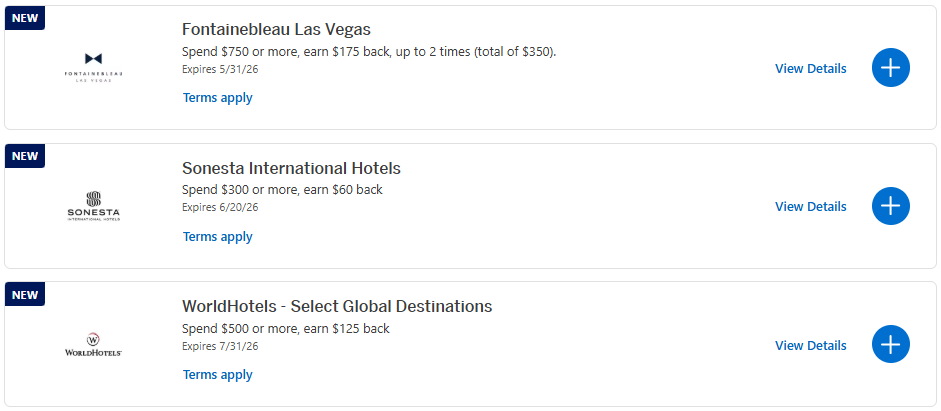Add the WorldHotels offer to card
The height and width of the screenshot is (411, 941).
pos(891,345)
